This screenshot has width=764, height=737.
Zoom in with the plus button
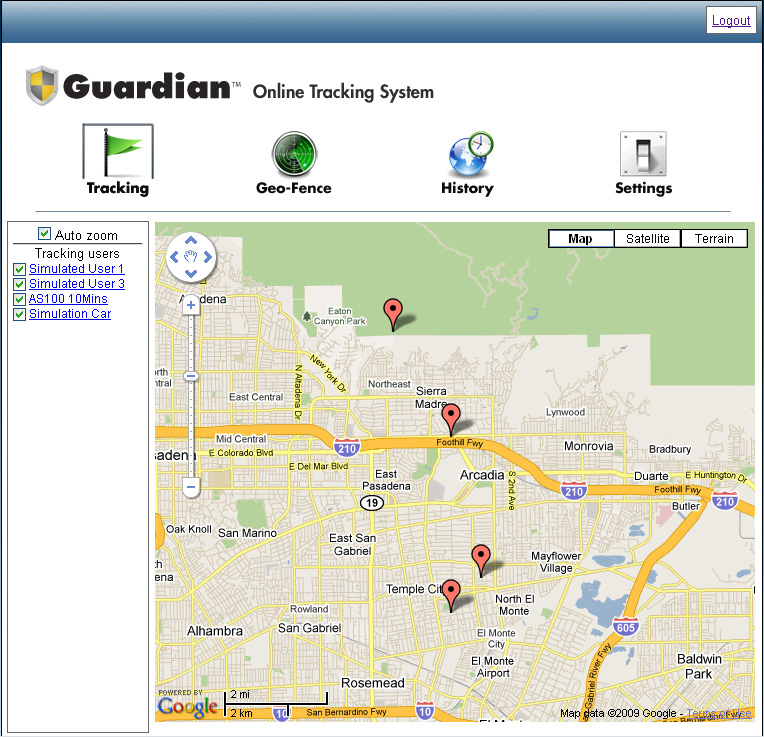(191, 305)
